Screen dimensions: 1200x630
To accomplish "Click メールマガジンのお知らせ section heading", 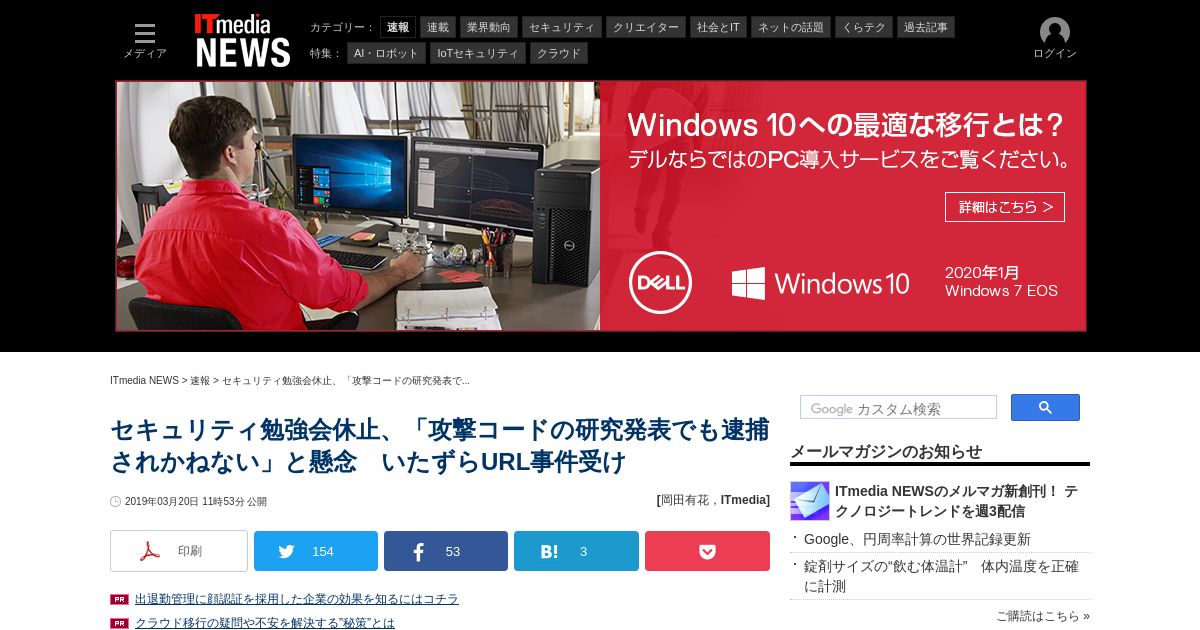I will [886, 451].
